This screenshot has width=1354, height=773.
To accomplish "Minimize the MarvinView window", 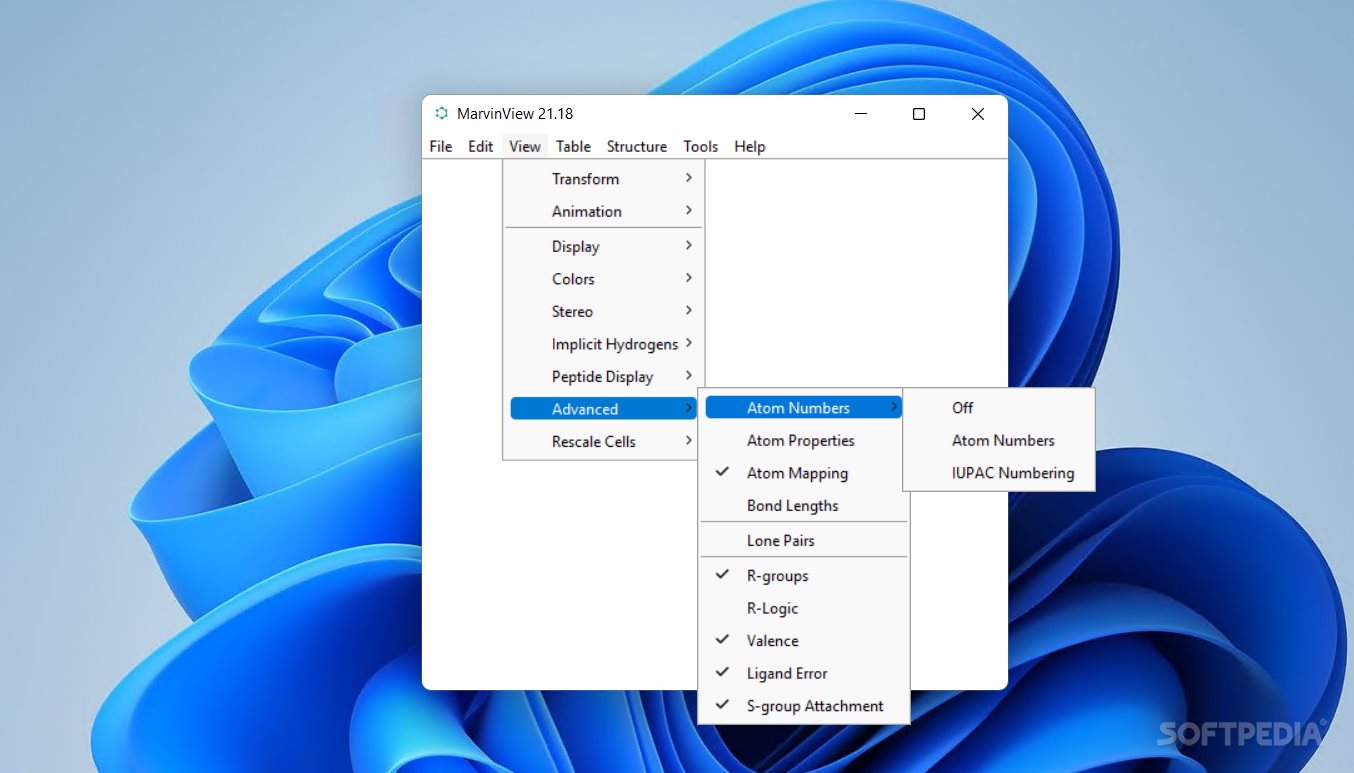I will coord(860,114).
